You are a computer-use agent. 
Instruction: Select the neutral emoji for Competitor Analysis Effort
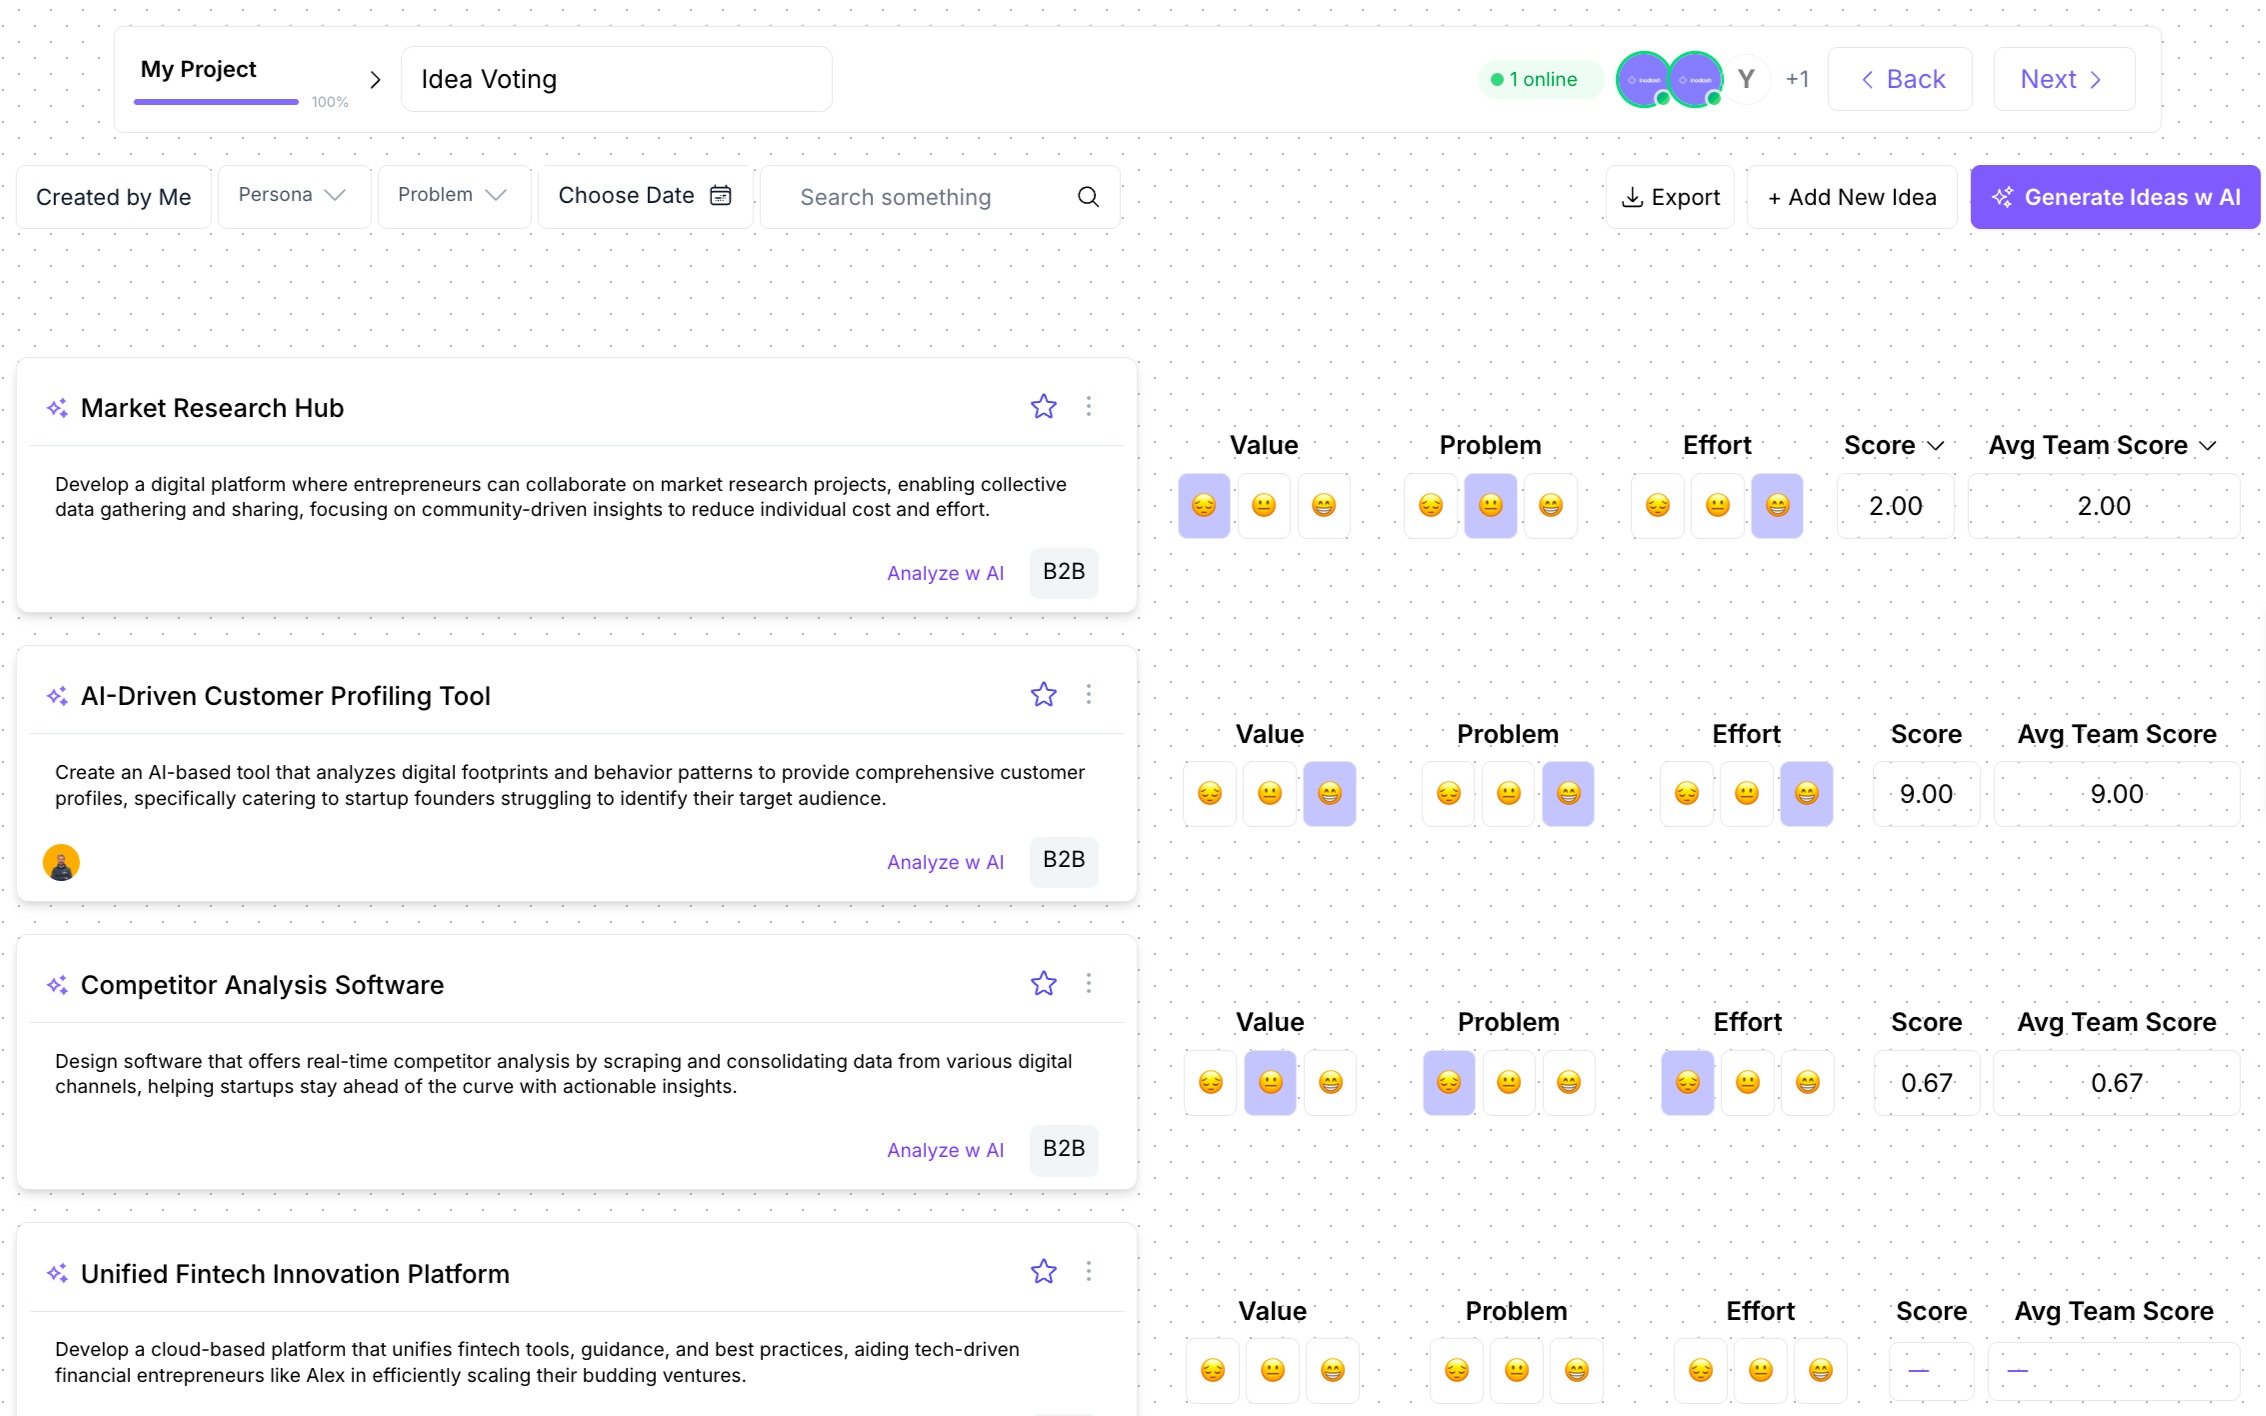click(x=1747, y=1082)
